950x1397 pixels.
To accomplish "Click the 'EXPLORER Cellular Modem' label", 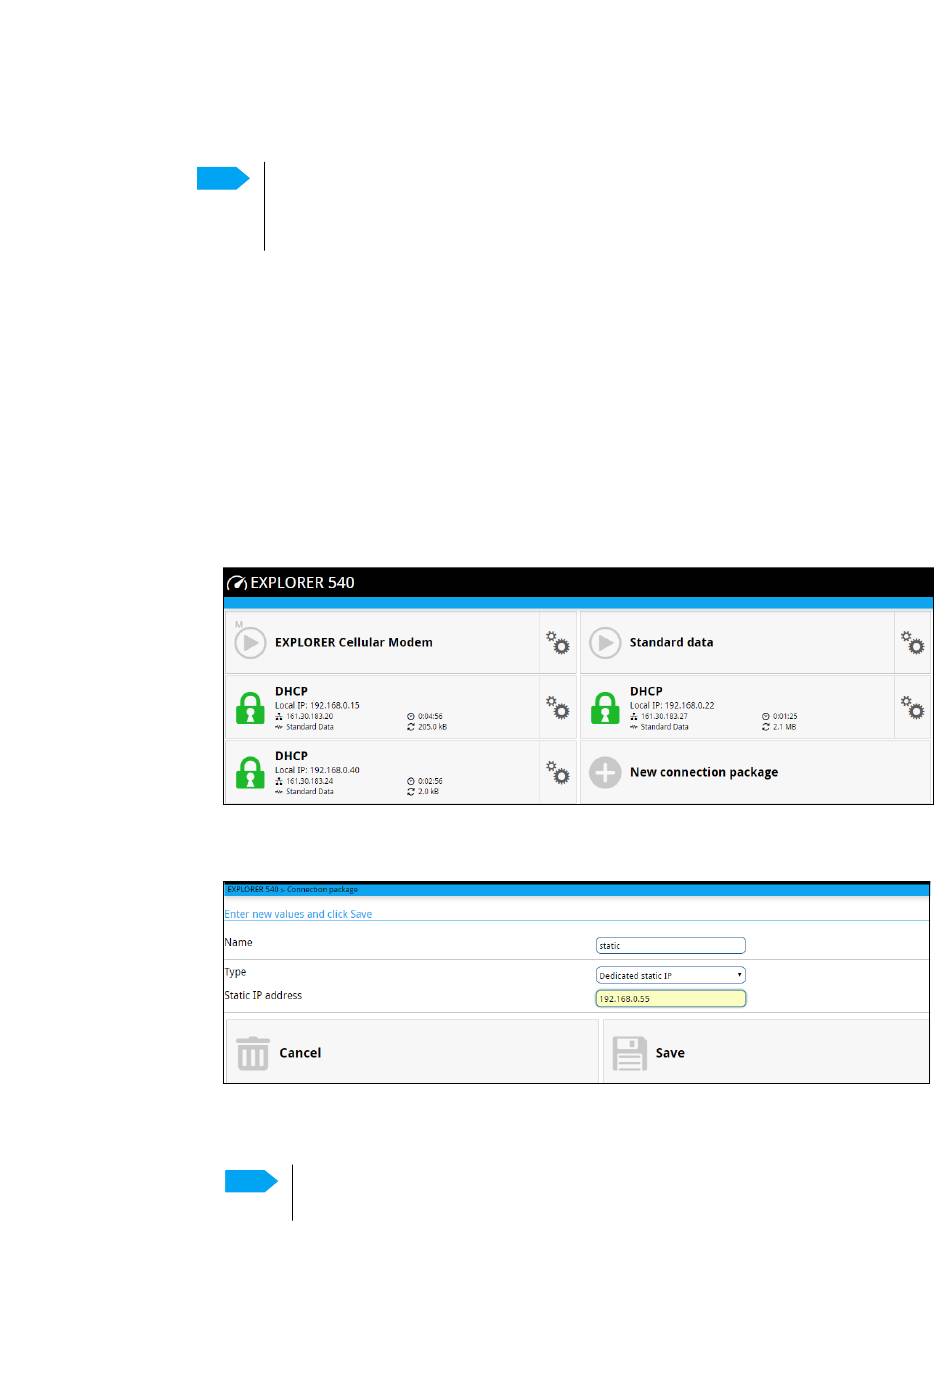I will [x=354, y=642].
